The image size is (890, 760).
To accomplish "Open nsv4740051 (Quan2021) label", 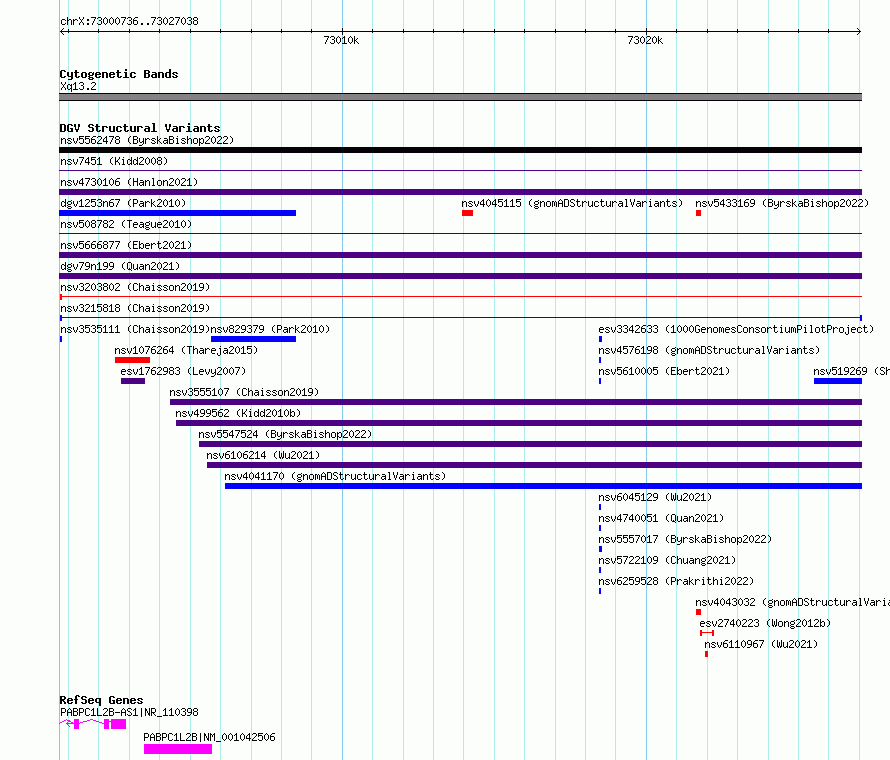I will pos(661,518).
